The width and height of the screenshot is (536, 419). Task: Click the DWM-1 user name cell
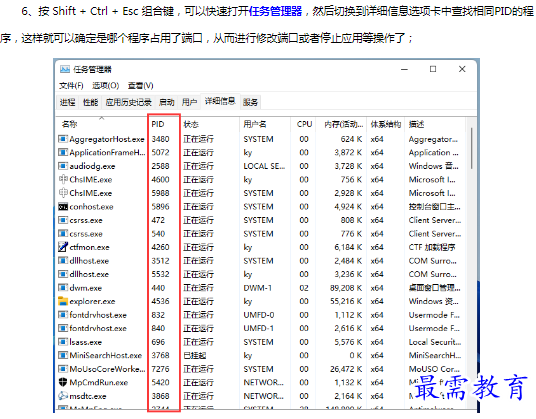[x=257, y=288]
